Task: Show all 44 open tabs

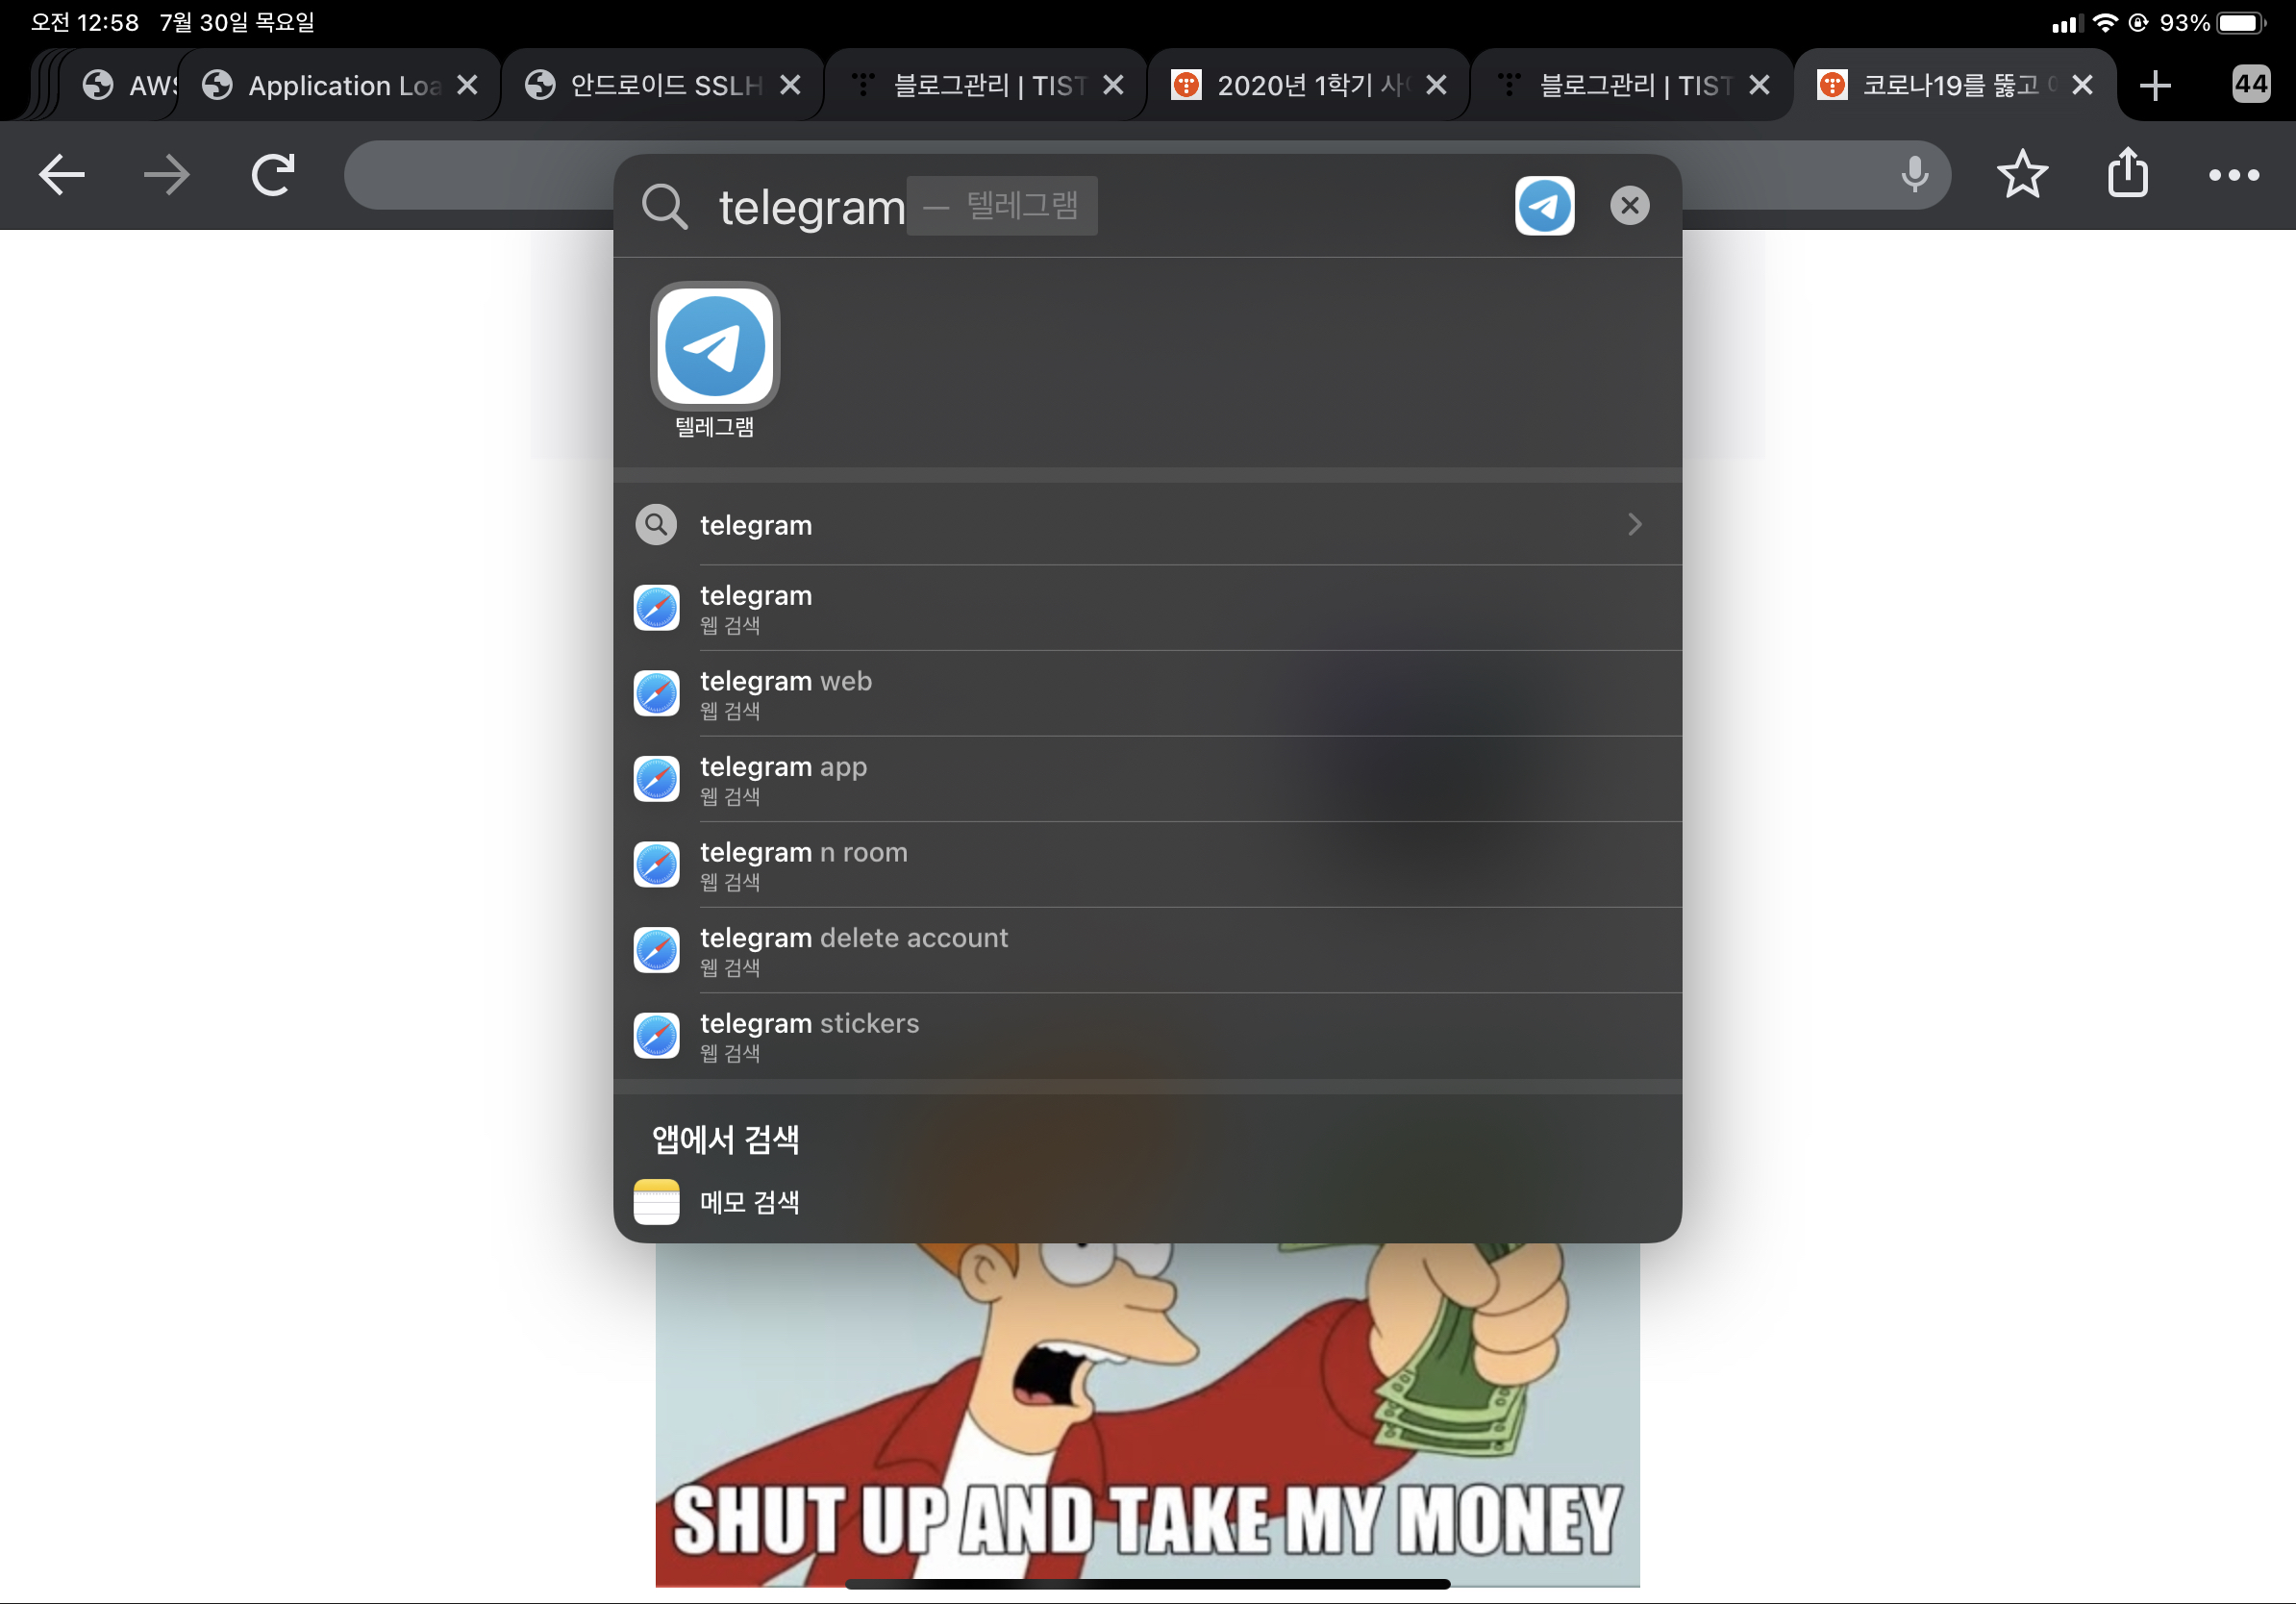Action: click(2250, 84)
